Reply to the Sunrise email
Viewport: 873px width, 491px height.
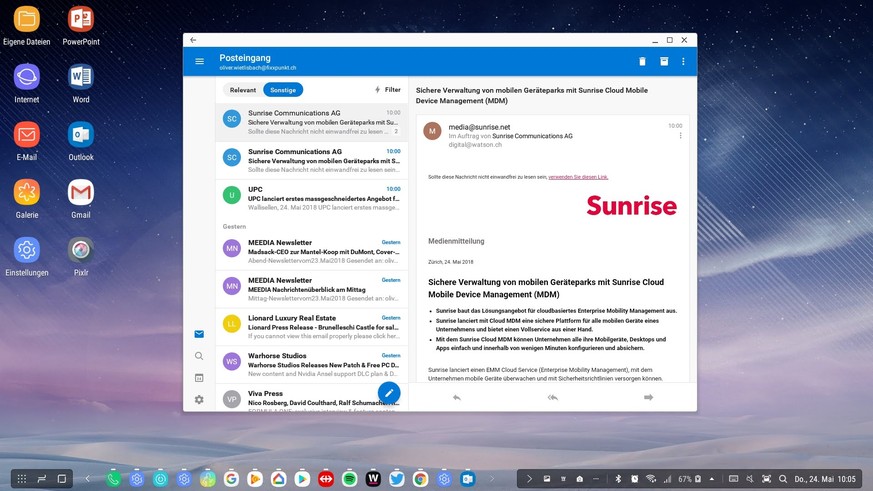coord(456,397)
